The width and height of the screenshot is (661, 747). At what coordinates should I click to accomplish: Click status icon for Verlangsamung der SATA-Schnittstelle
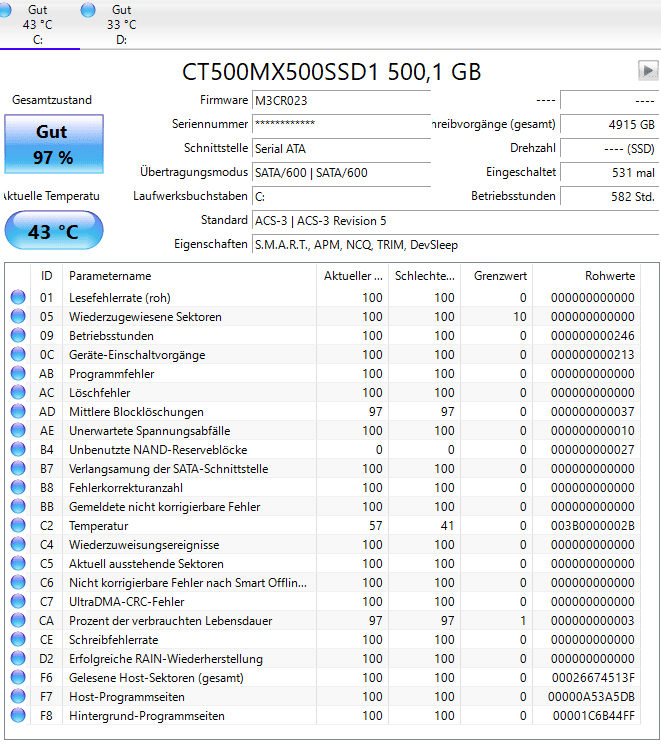tap(18, 468)
